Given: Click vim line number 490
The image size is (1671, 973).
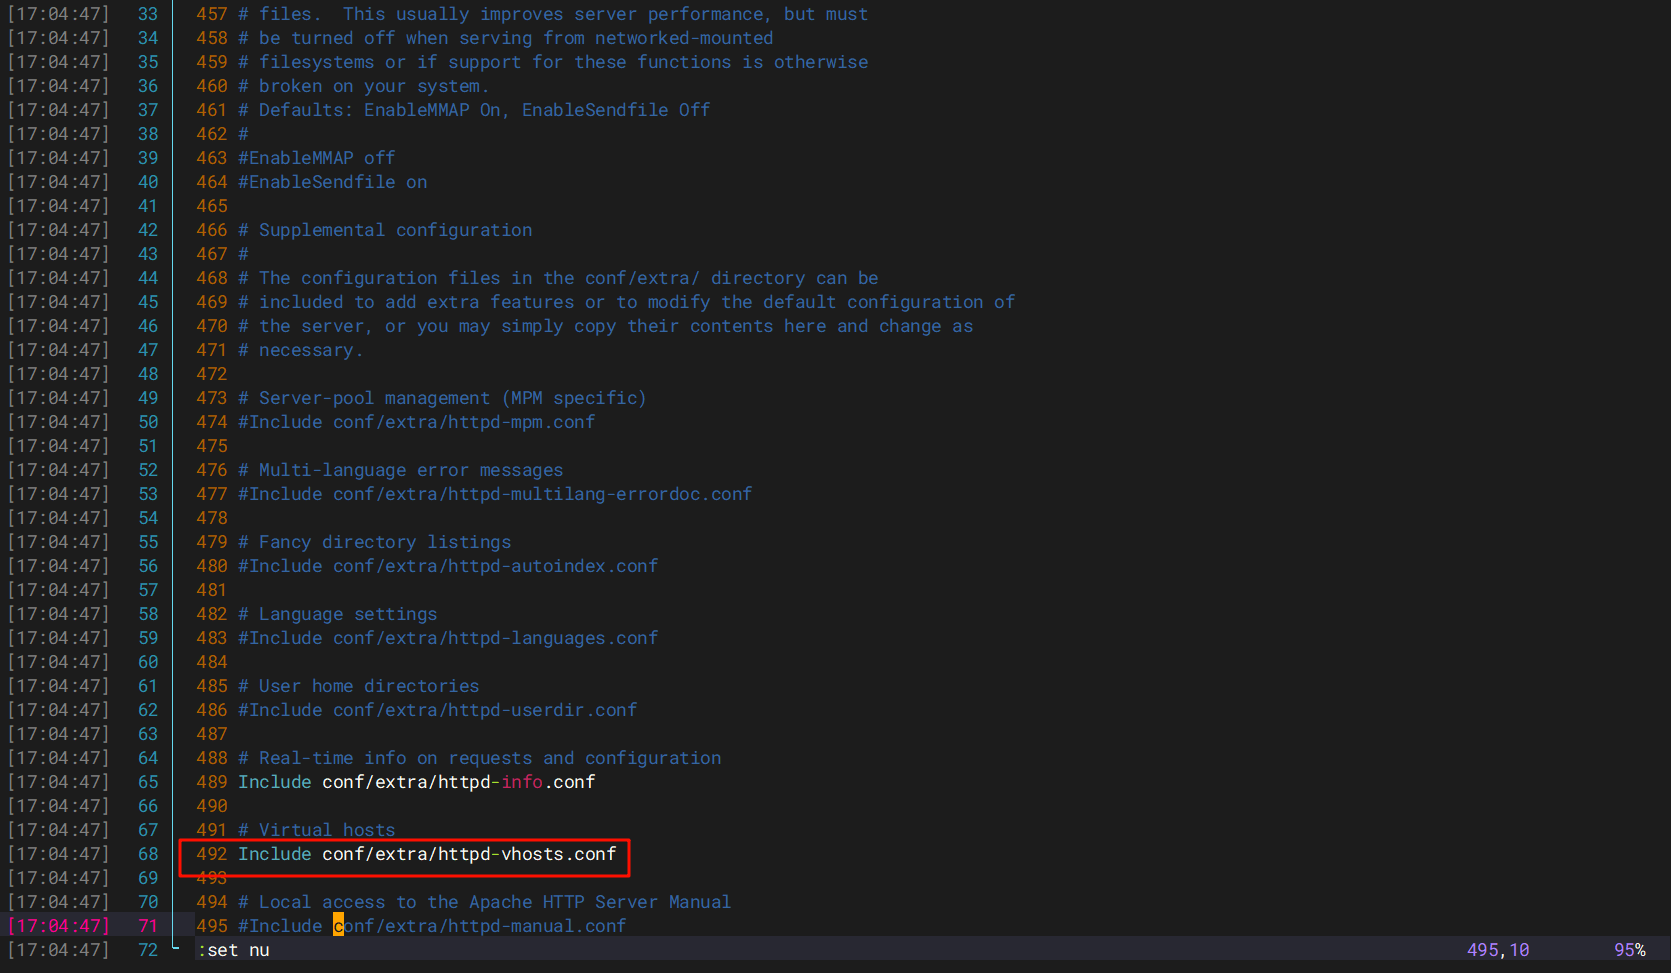Looking at the screenshot, I should (x=212, y=806).
